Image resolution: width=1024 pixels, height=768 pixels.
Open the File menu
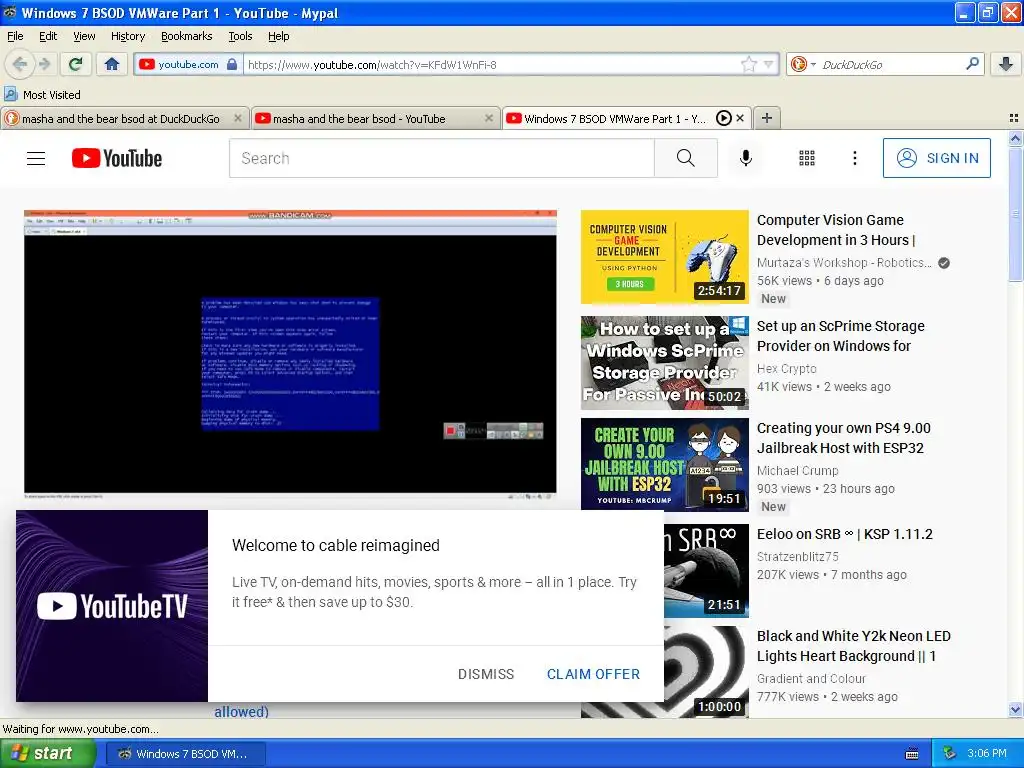(x=15, y=36)
